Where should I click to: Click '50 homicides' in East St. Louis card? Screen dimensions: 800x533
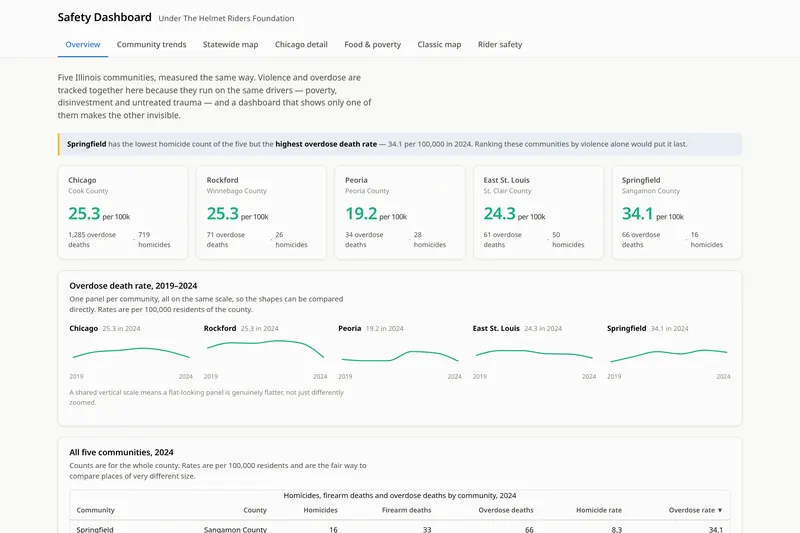(x=568, y=240)
